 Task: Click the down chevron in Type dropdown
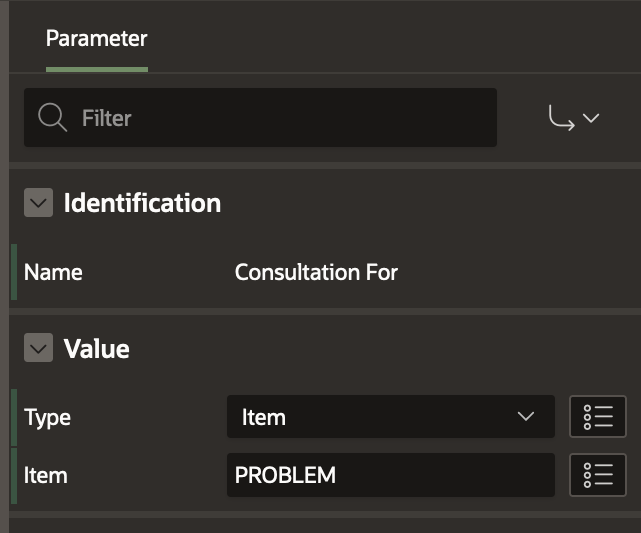526,417
